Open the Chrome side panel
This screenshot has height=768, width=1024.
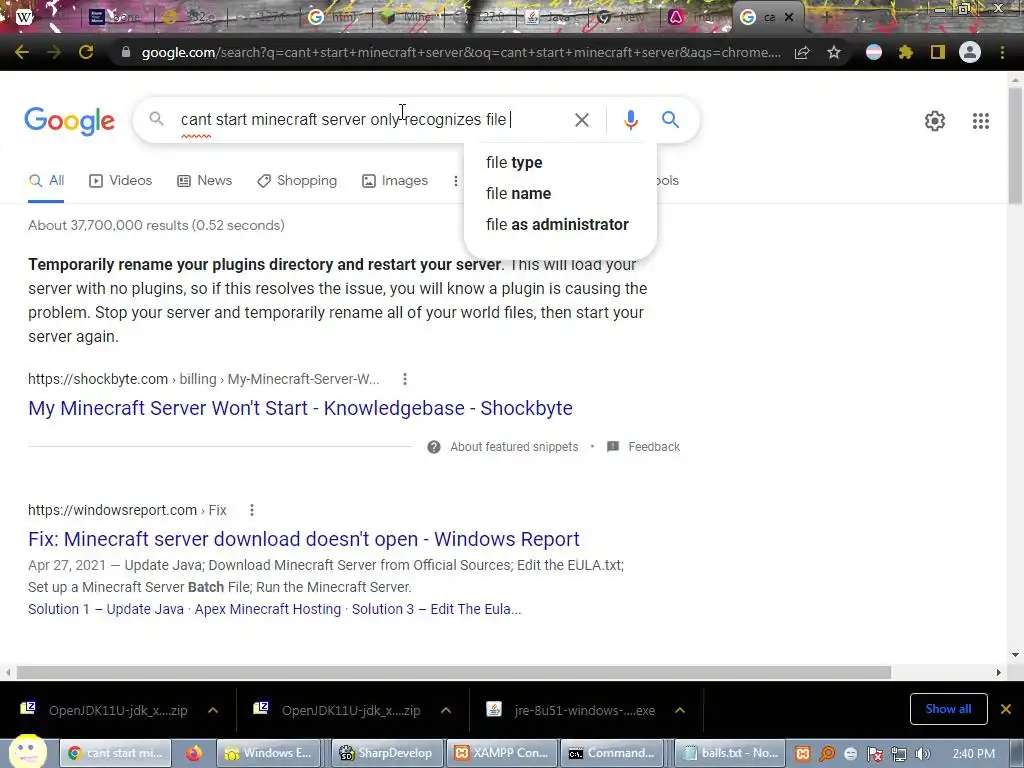coord(938,52)
